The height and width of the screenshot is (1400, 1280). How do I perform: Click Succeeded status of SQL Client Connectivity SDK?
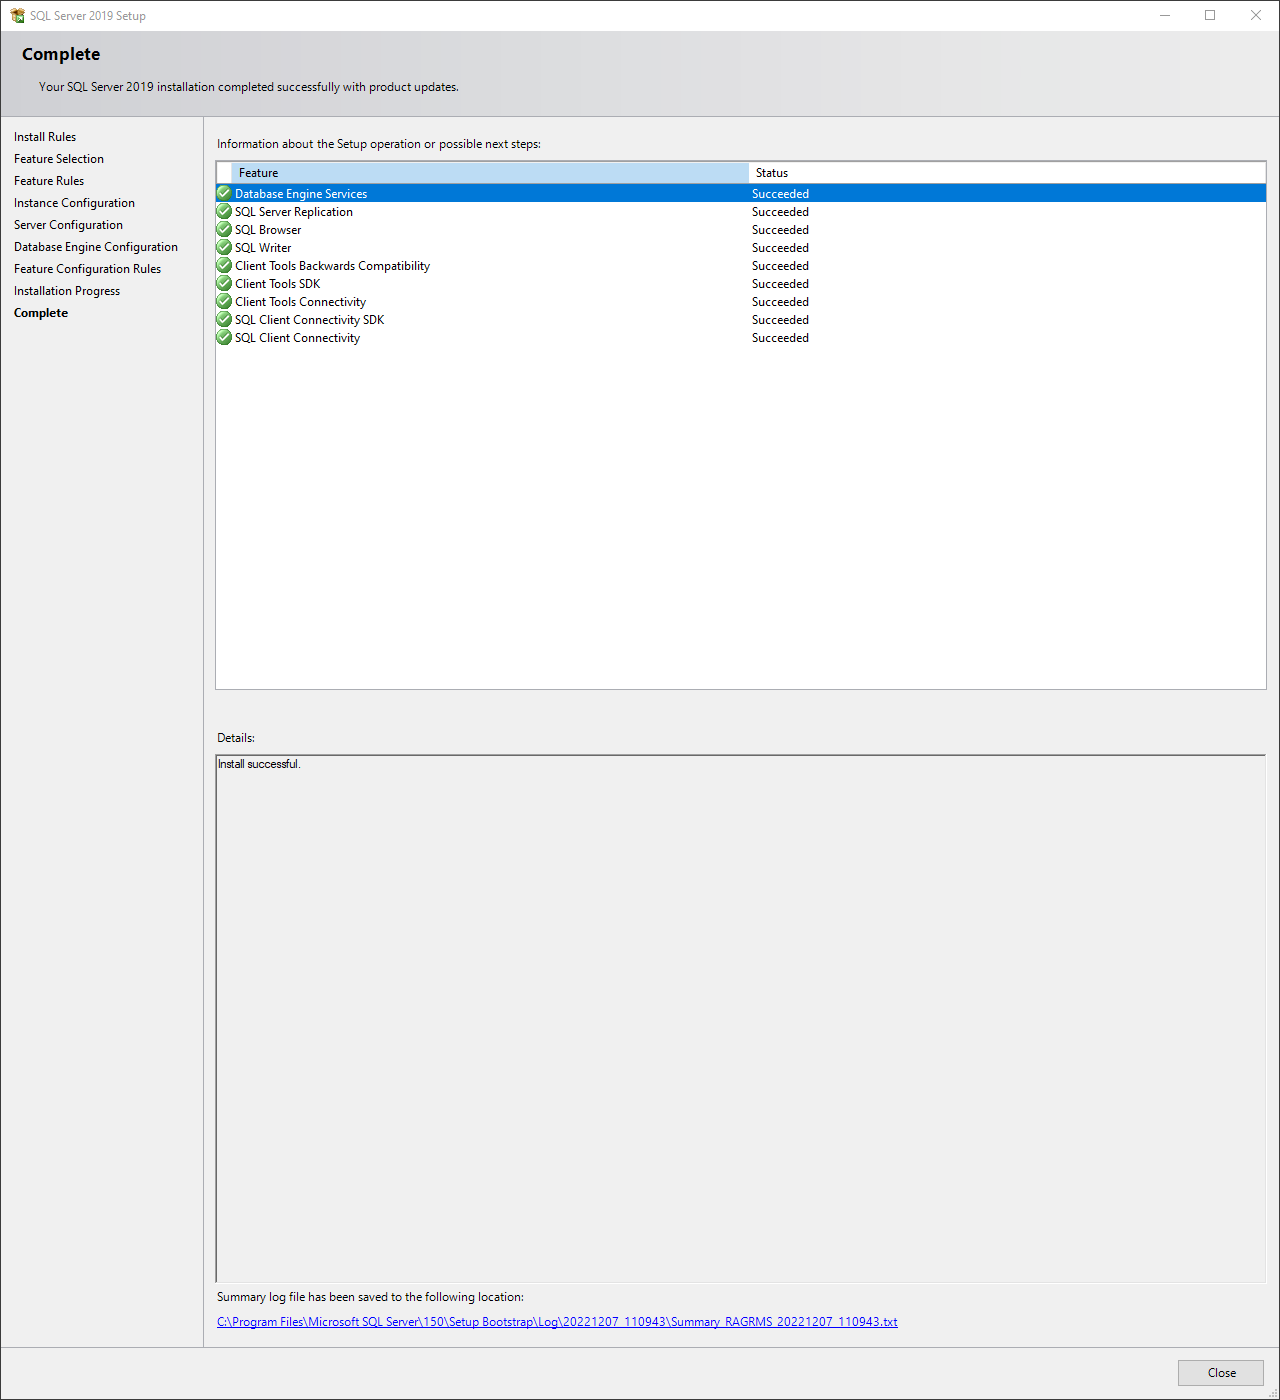(780, 320)
